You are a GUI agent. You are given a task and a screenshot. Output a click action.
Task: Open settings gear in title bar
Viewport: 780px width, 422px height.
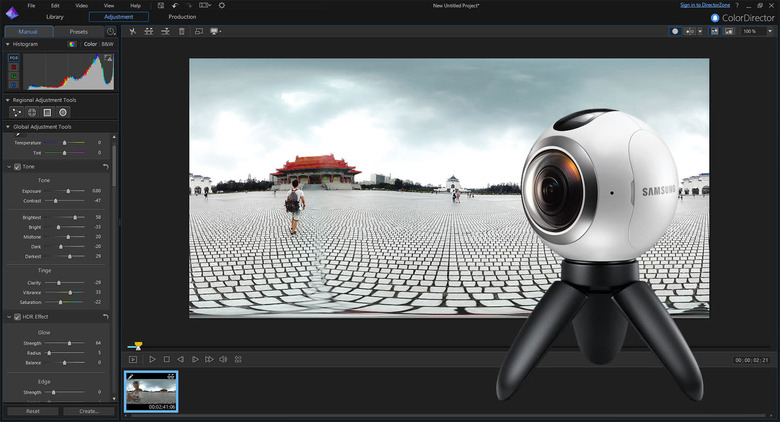coord(221,5)
